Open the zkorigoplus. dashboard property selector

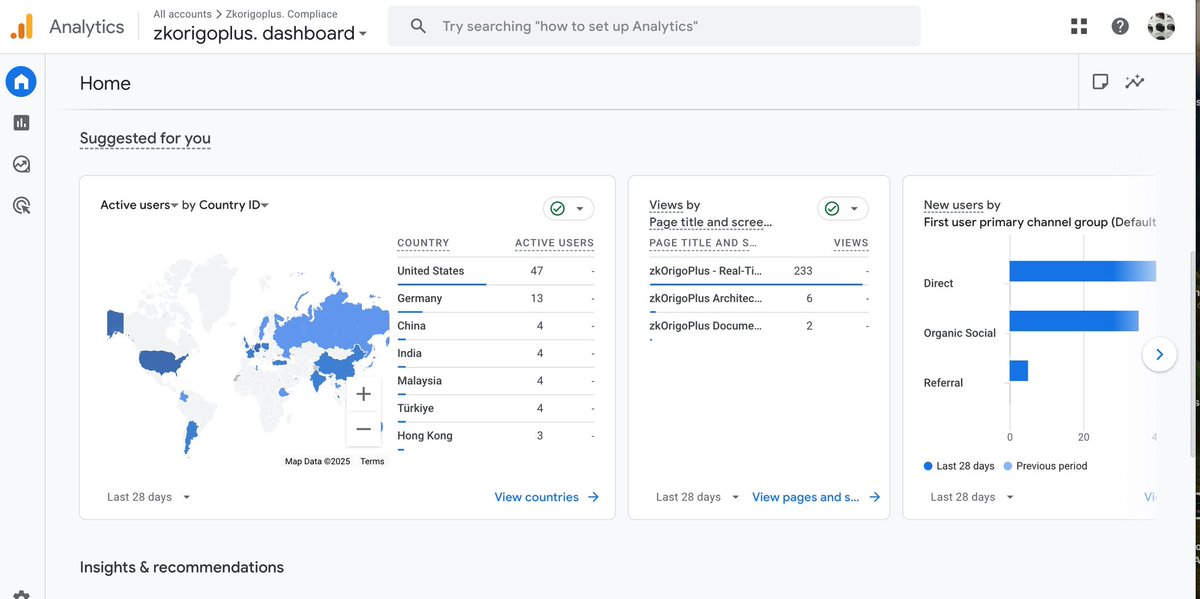tap(260, 33)
